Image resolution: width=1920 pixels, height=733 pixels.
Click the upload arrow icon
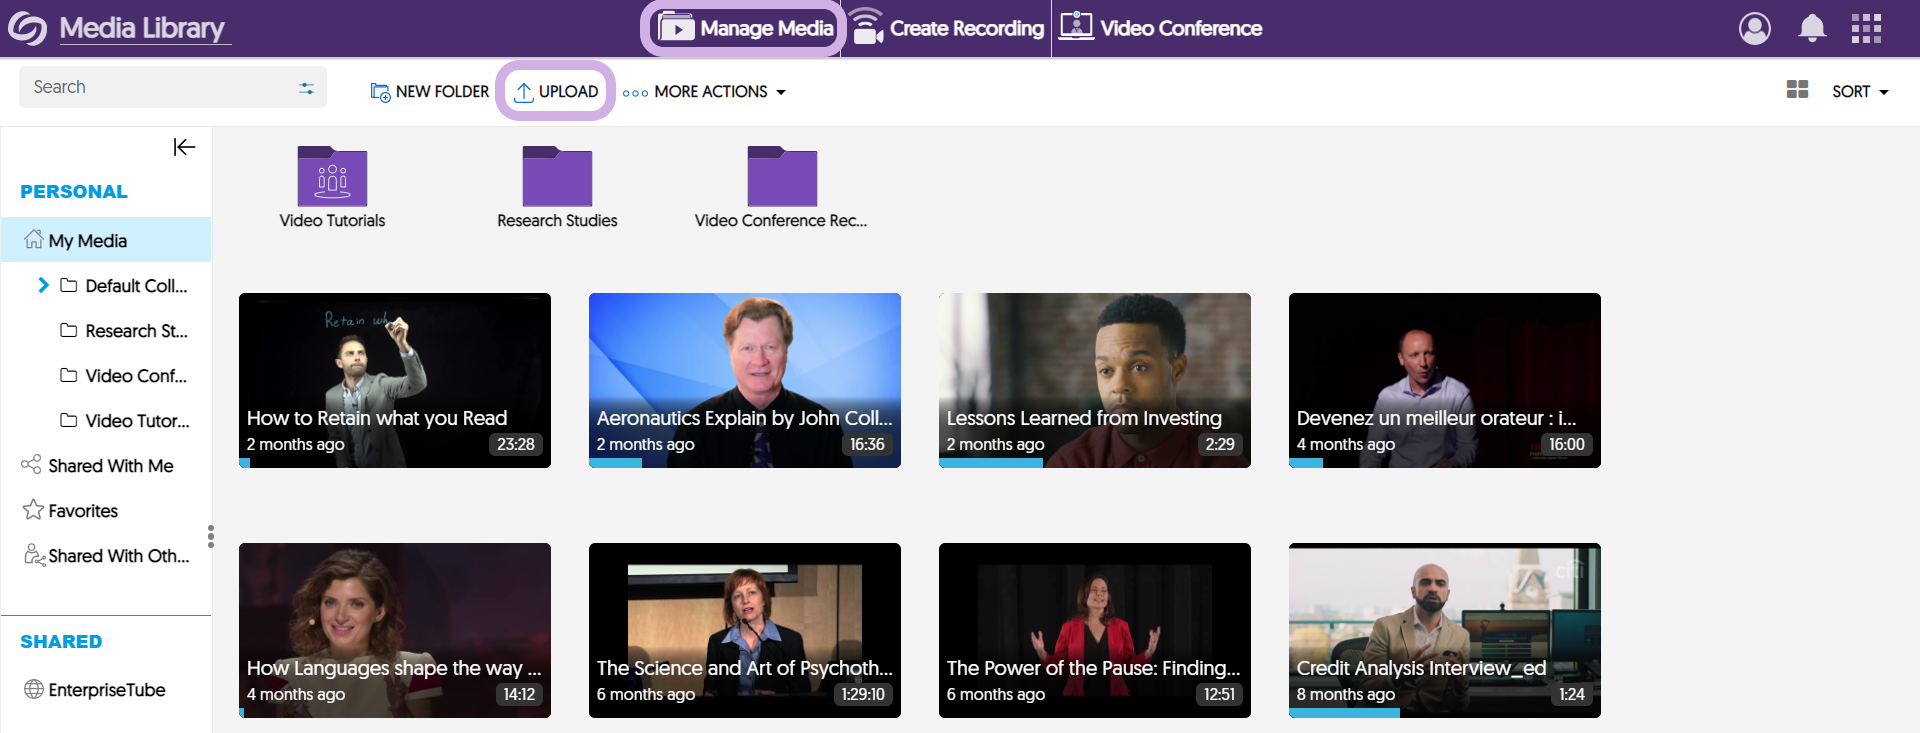tap(523, 92)
